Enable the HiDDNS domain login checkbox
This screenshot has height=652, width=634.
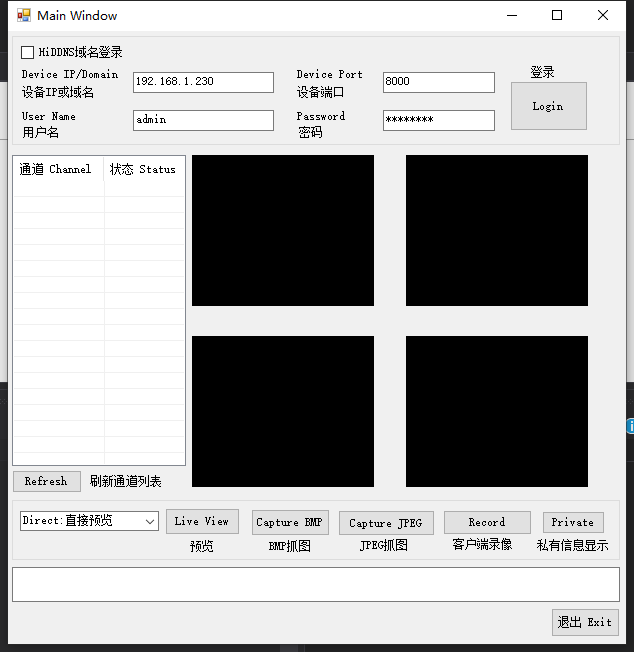tap(27, 52)
